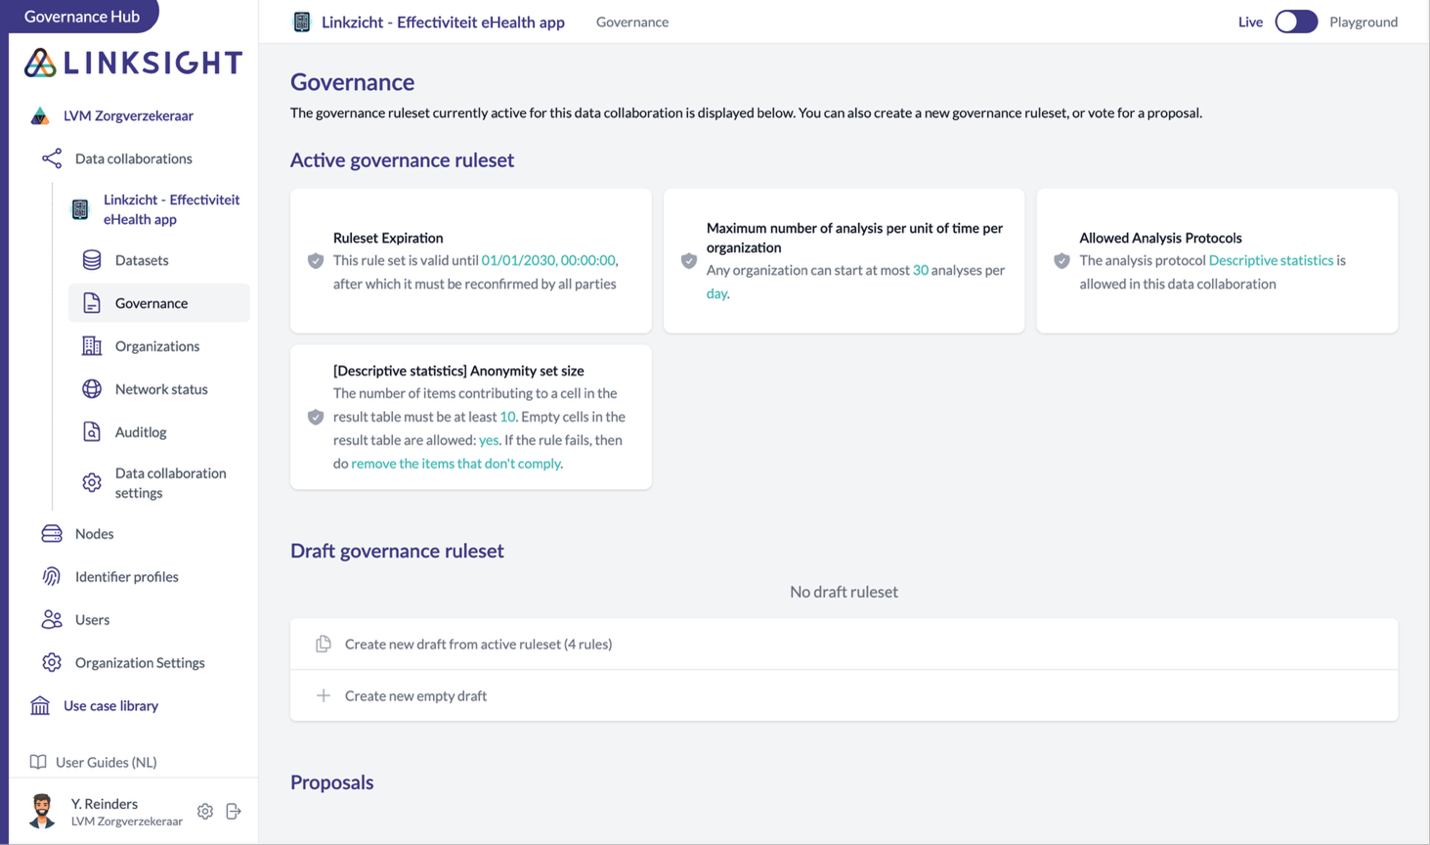Image resolution: width=1430 pixels, height=845 pixels.
Task: Click the settings gear beside Y. Reinders
Action: [205, 811]
